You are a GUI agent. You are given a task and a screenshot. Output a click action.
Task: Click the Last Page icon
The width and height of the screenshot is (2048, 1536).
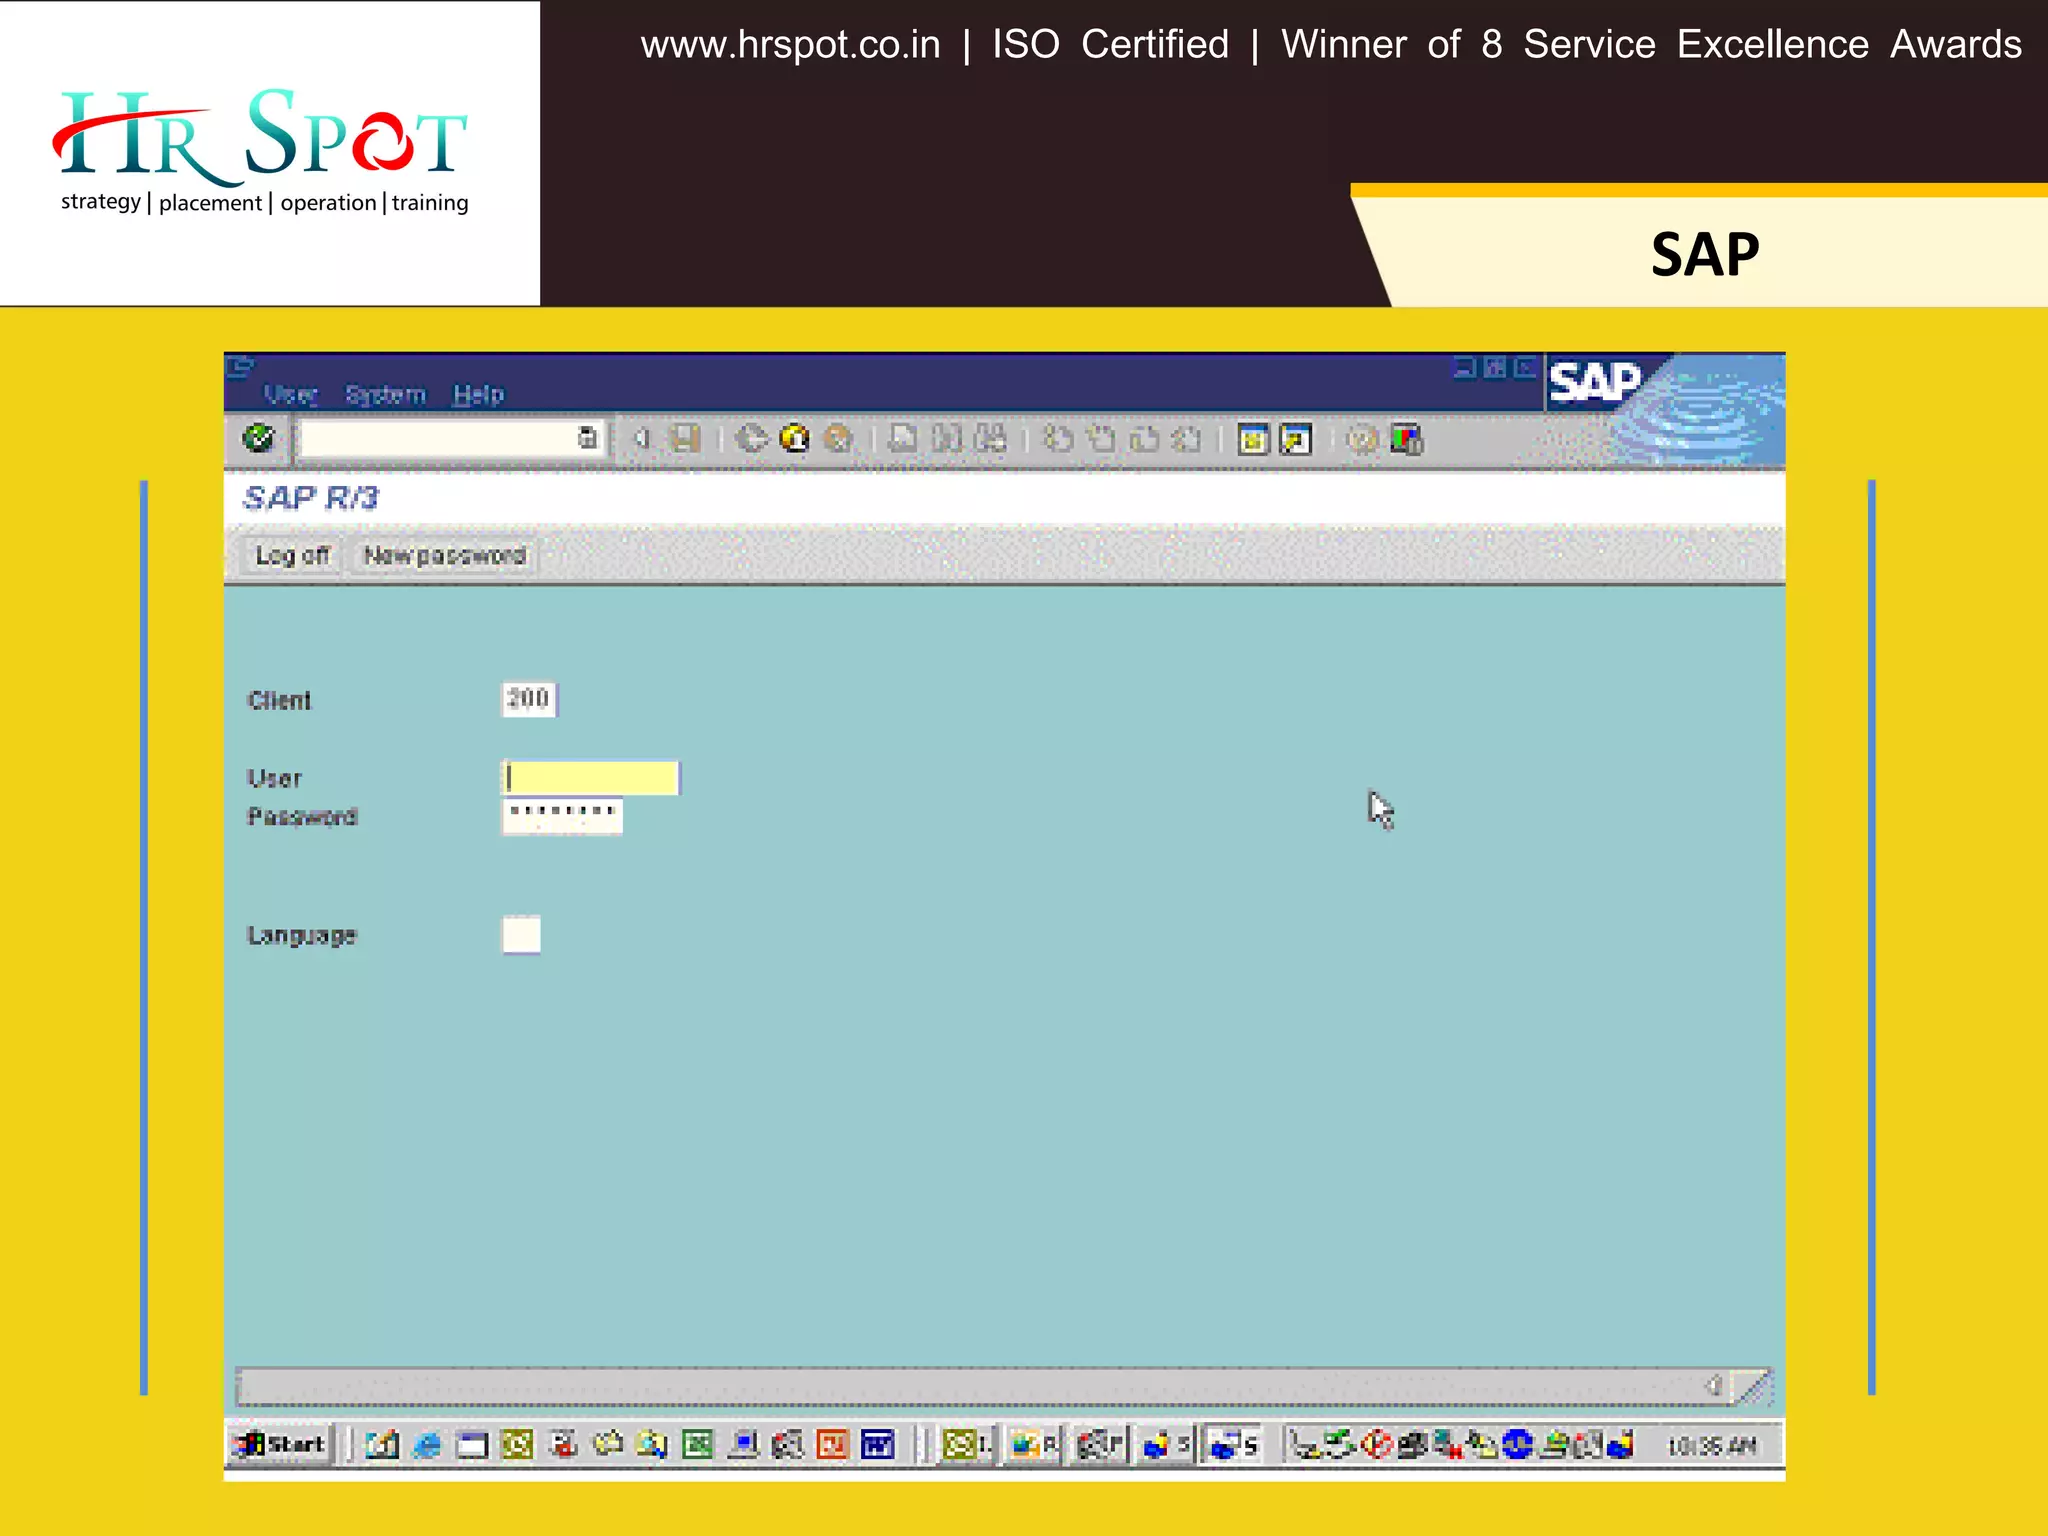coord(1187,438)
